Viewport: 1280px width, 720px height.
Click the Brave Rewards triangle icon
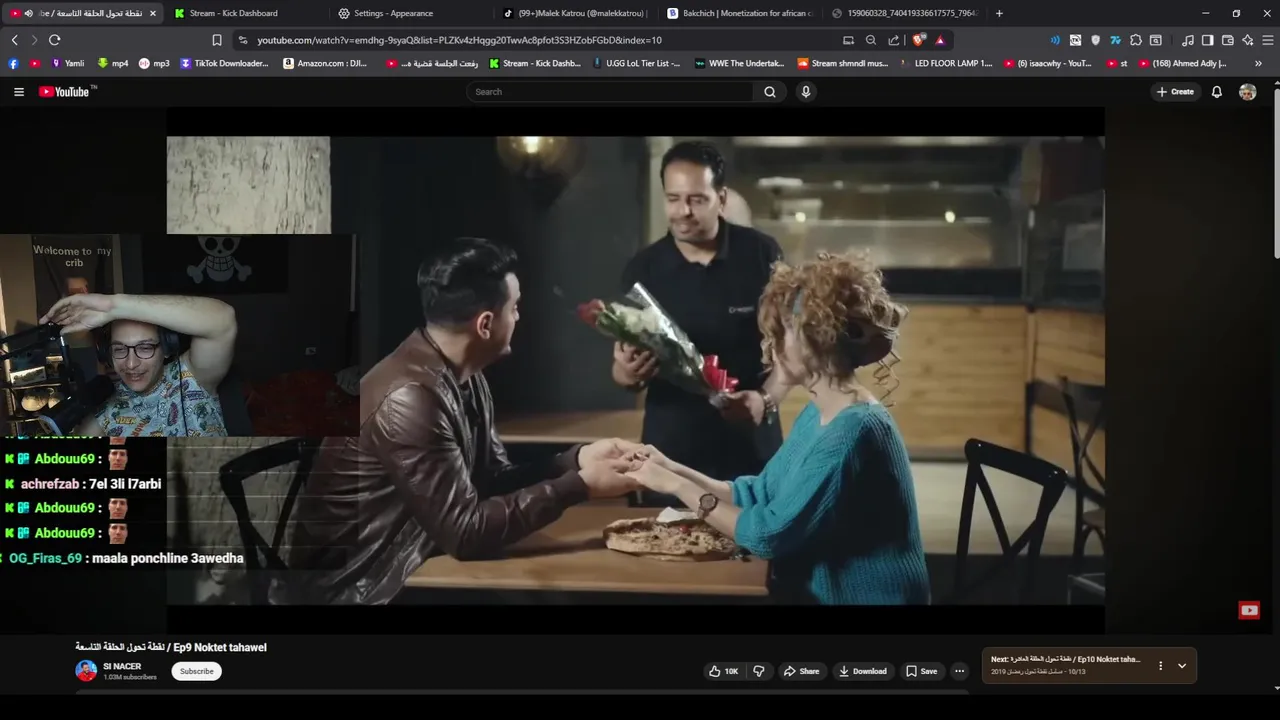(x=940, y=40)
